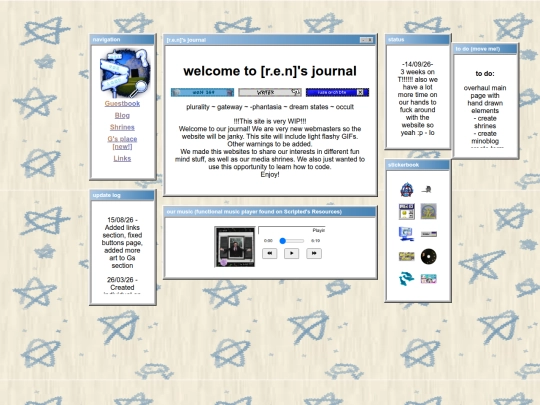Open the Guestbook link
Screen dimensions: 540x405
click(122, 103)
